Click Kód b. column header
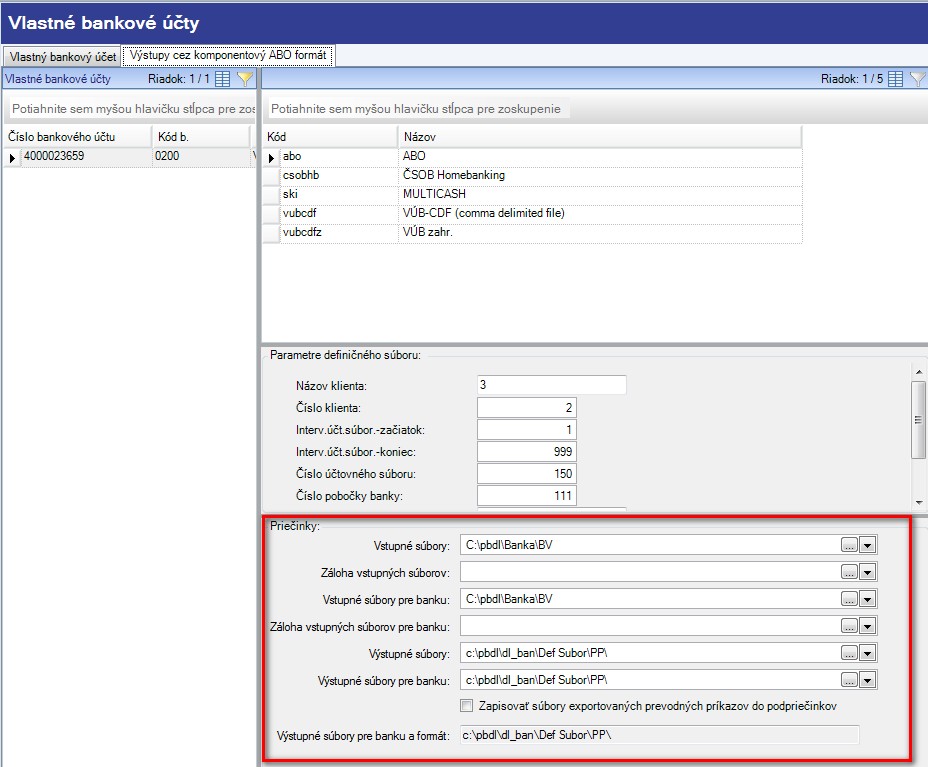The width and height of the screenshot is (928, 767). [201, 137]
